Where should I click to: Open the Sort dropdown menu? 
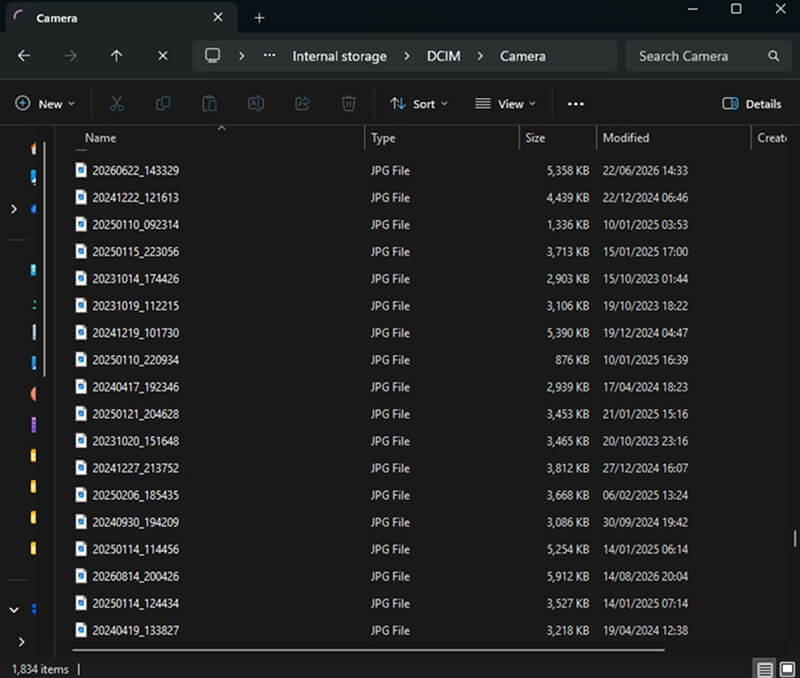pyautogui.click(x=419, y=104)
